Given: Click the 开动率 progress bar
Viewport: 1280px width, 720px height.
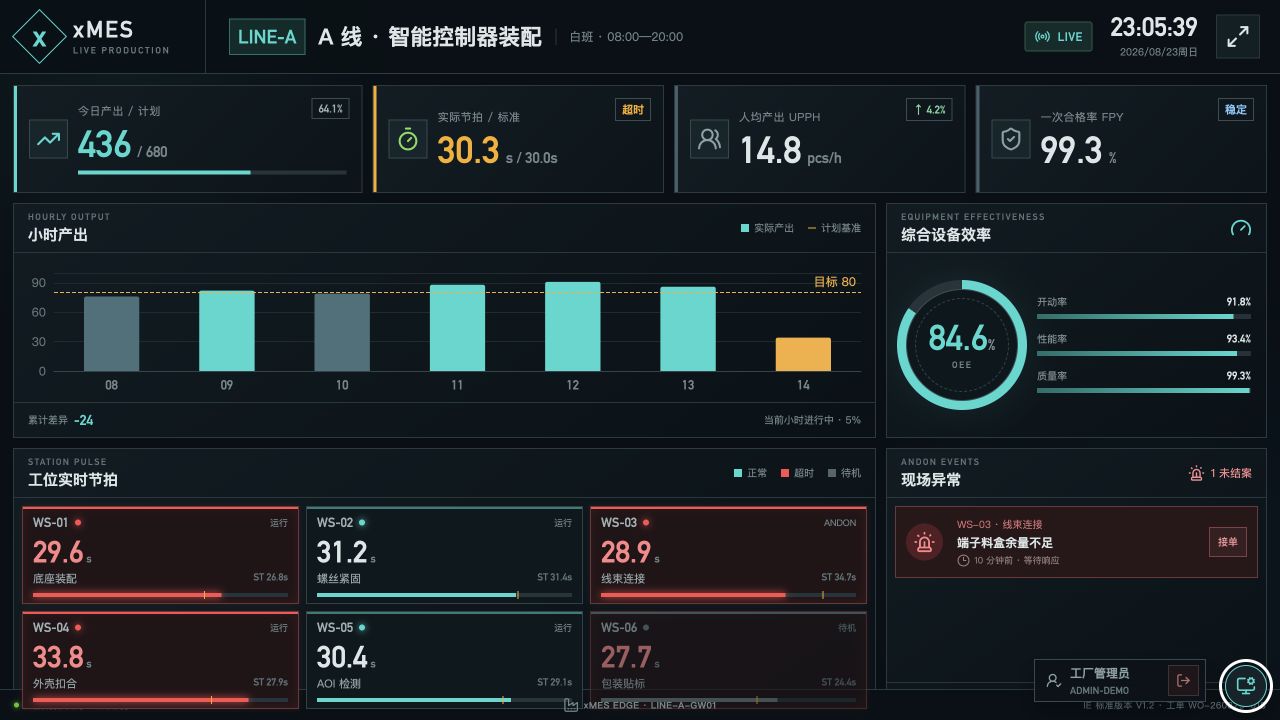Looking at the screenshot, I should coord(1144,317).
